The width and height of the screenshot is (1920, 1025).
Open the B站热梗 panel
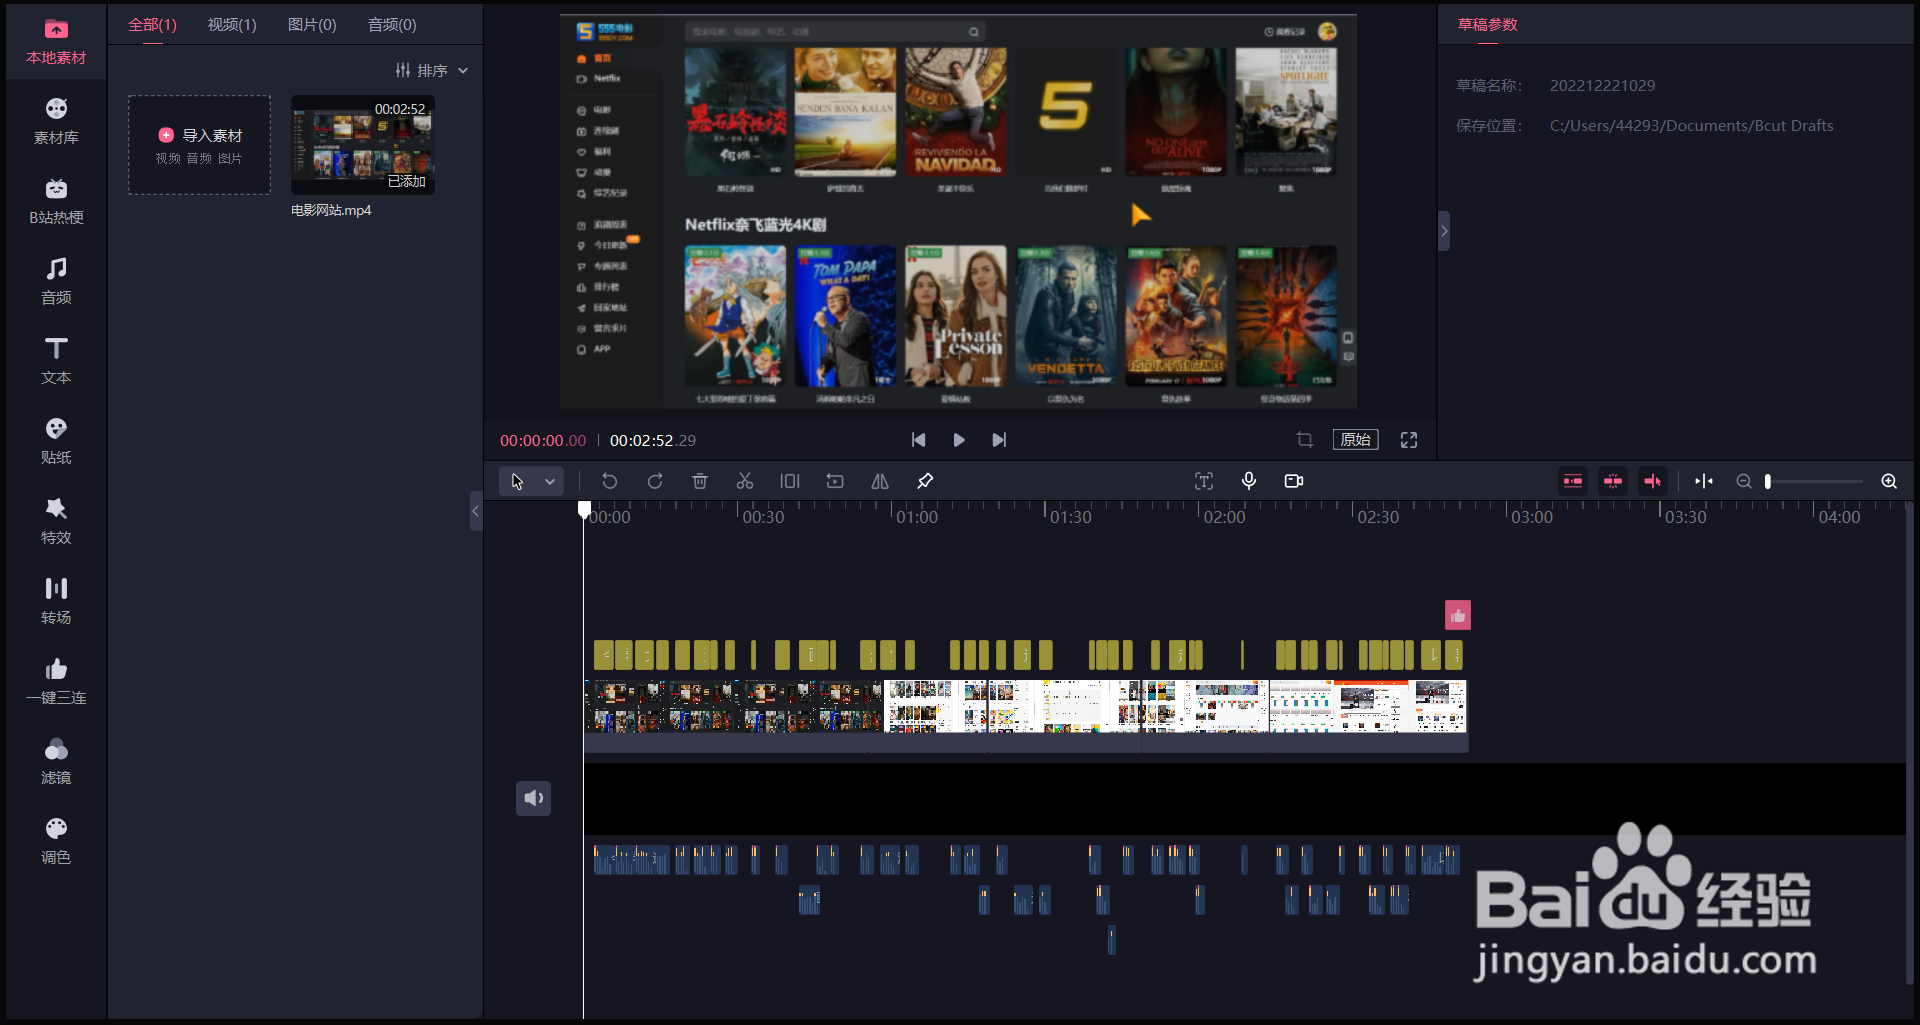[56, 202]
